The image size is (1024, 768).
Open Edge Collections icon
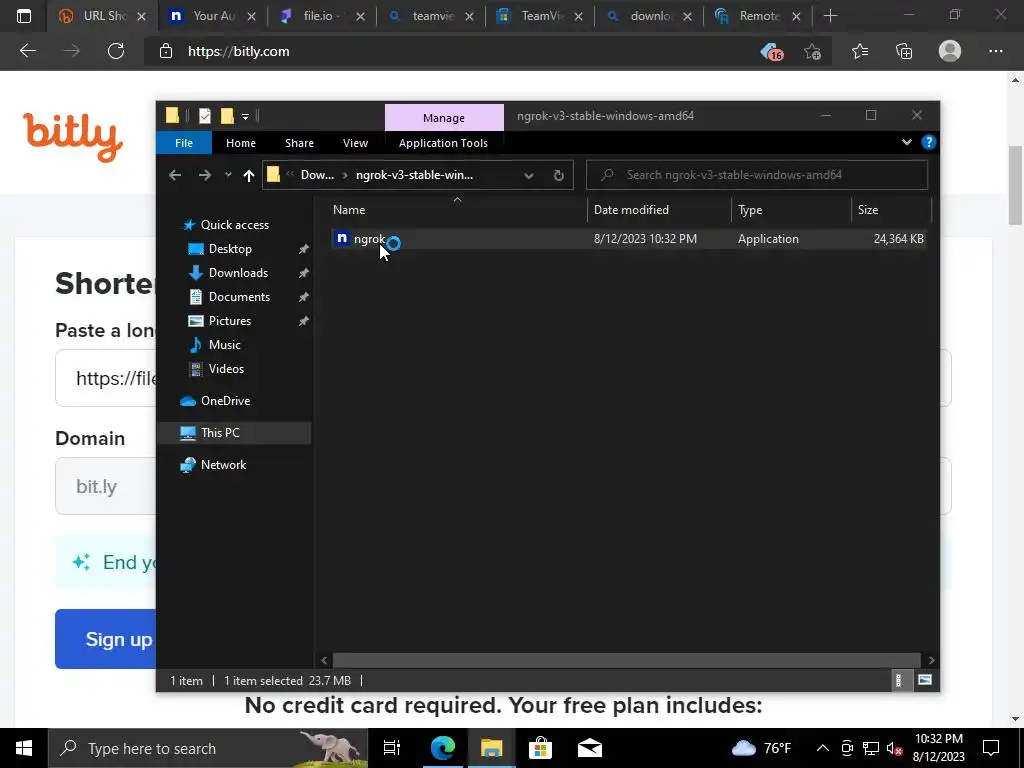[904, 51]
